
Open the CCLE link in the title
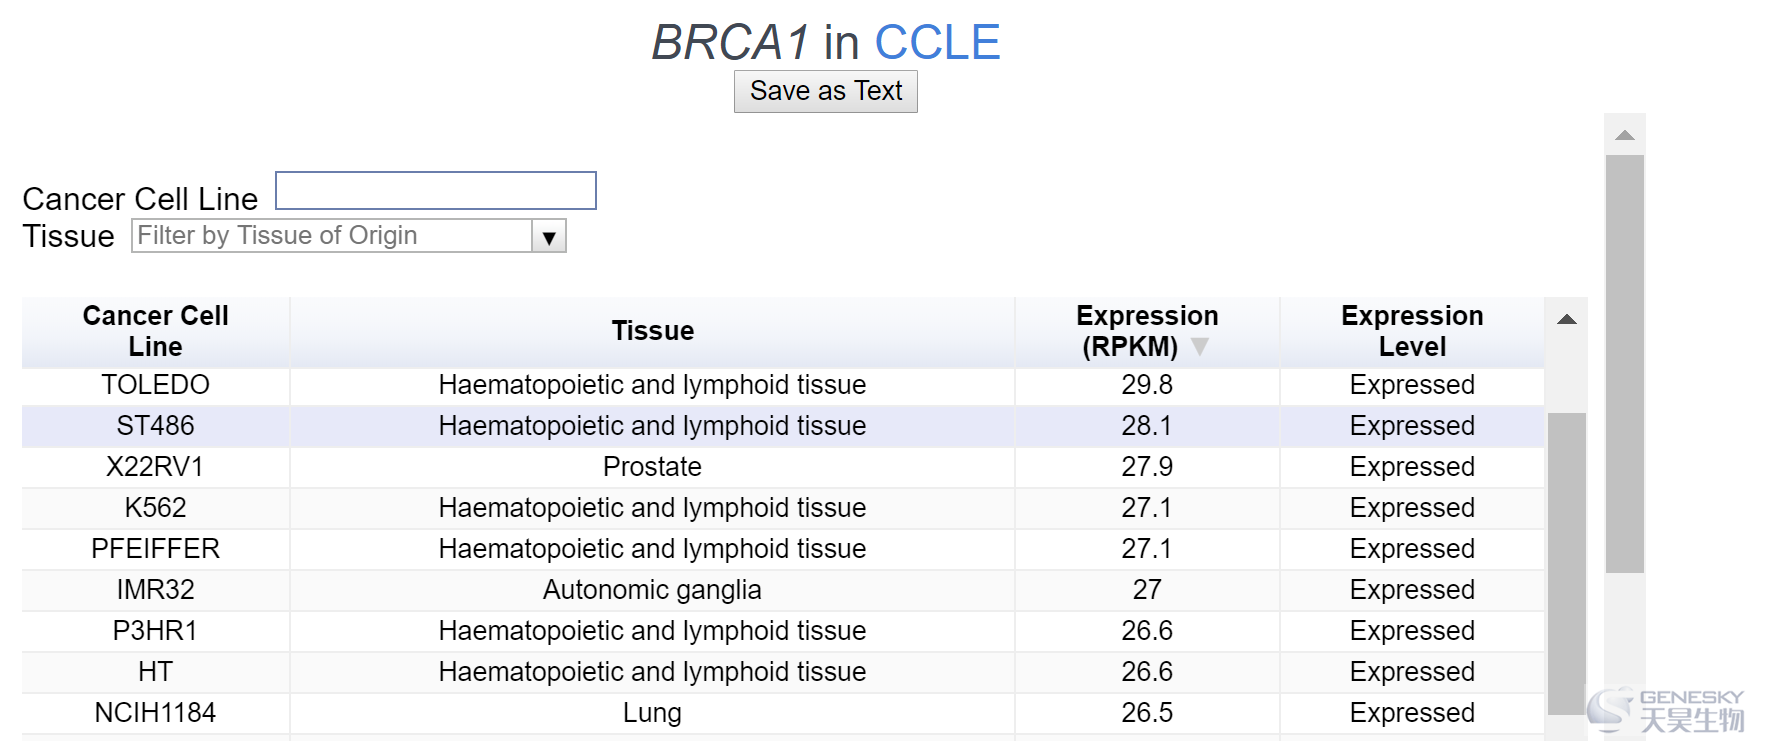937,42
